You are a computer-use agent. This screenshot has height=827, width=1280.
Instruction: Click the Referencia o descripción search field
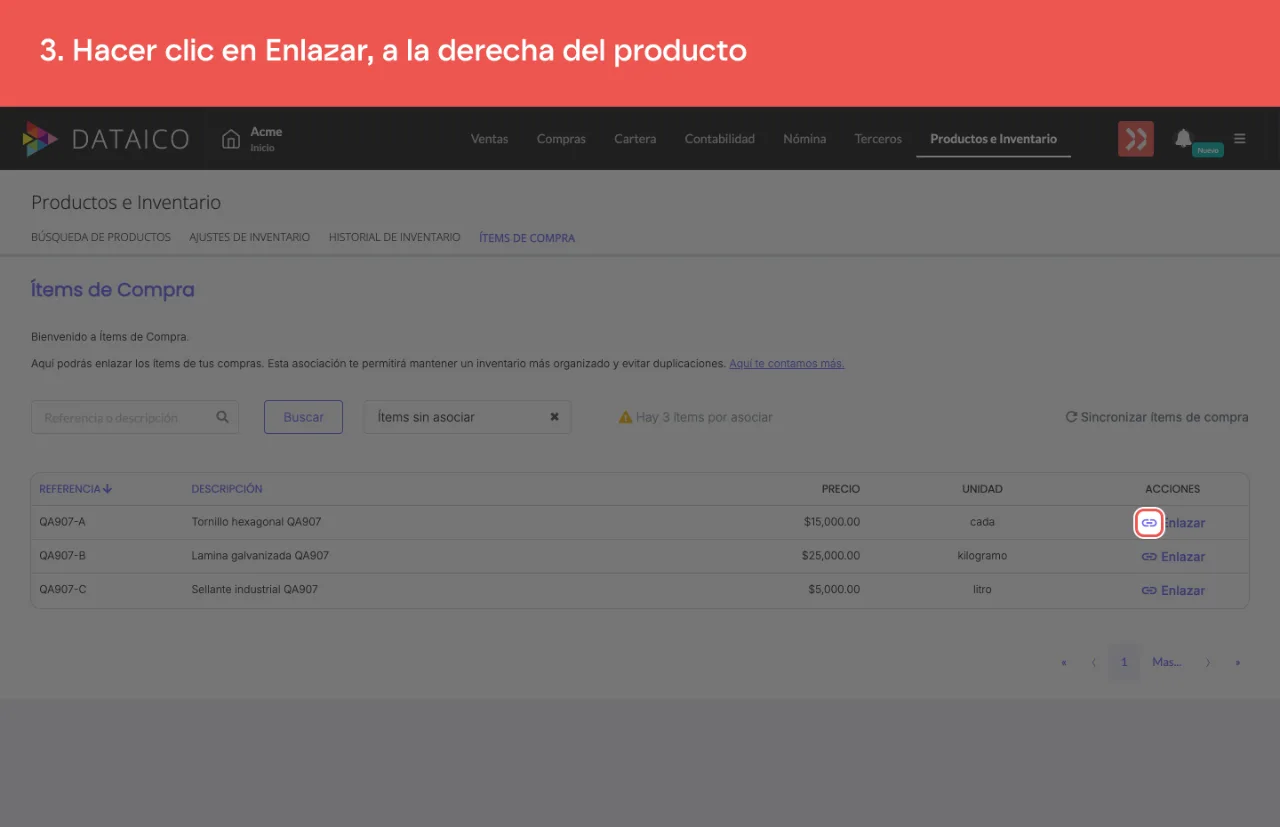click(x=135, y=417)
